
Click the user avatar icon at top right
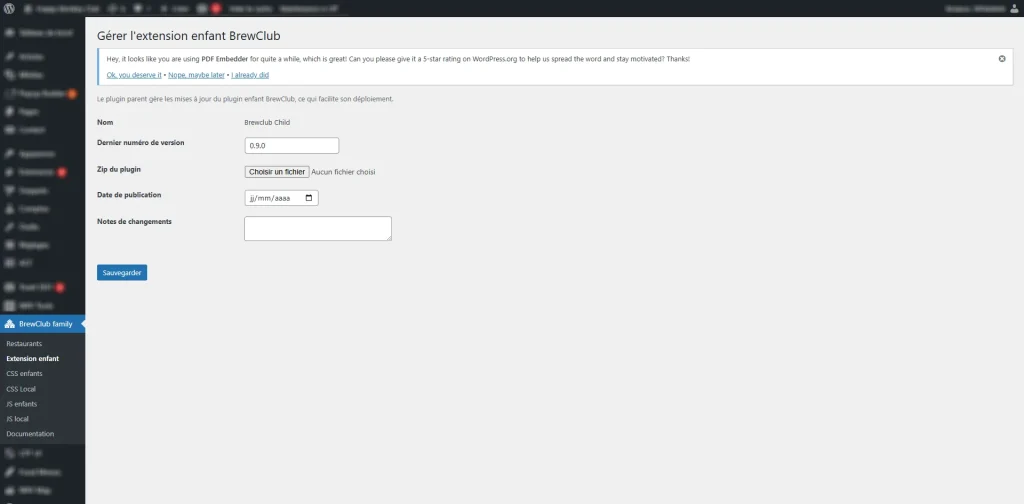coord(1014,9)
